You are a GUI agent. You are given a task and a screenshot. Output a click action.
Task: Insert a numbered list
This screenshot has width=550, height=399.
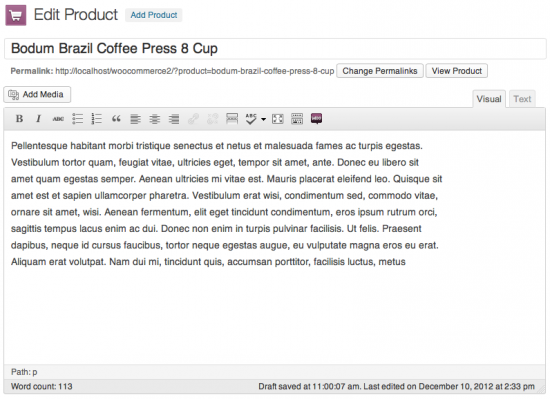click(x=96, y=119)
